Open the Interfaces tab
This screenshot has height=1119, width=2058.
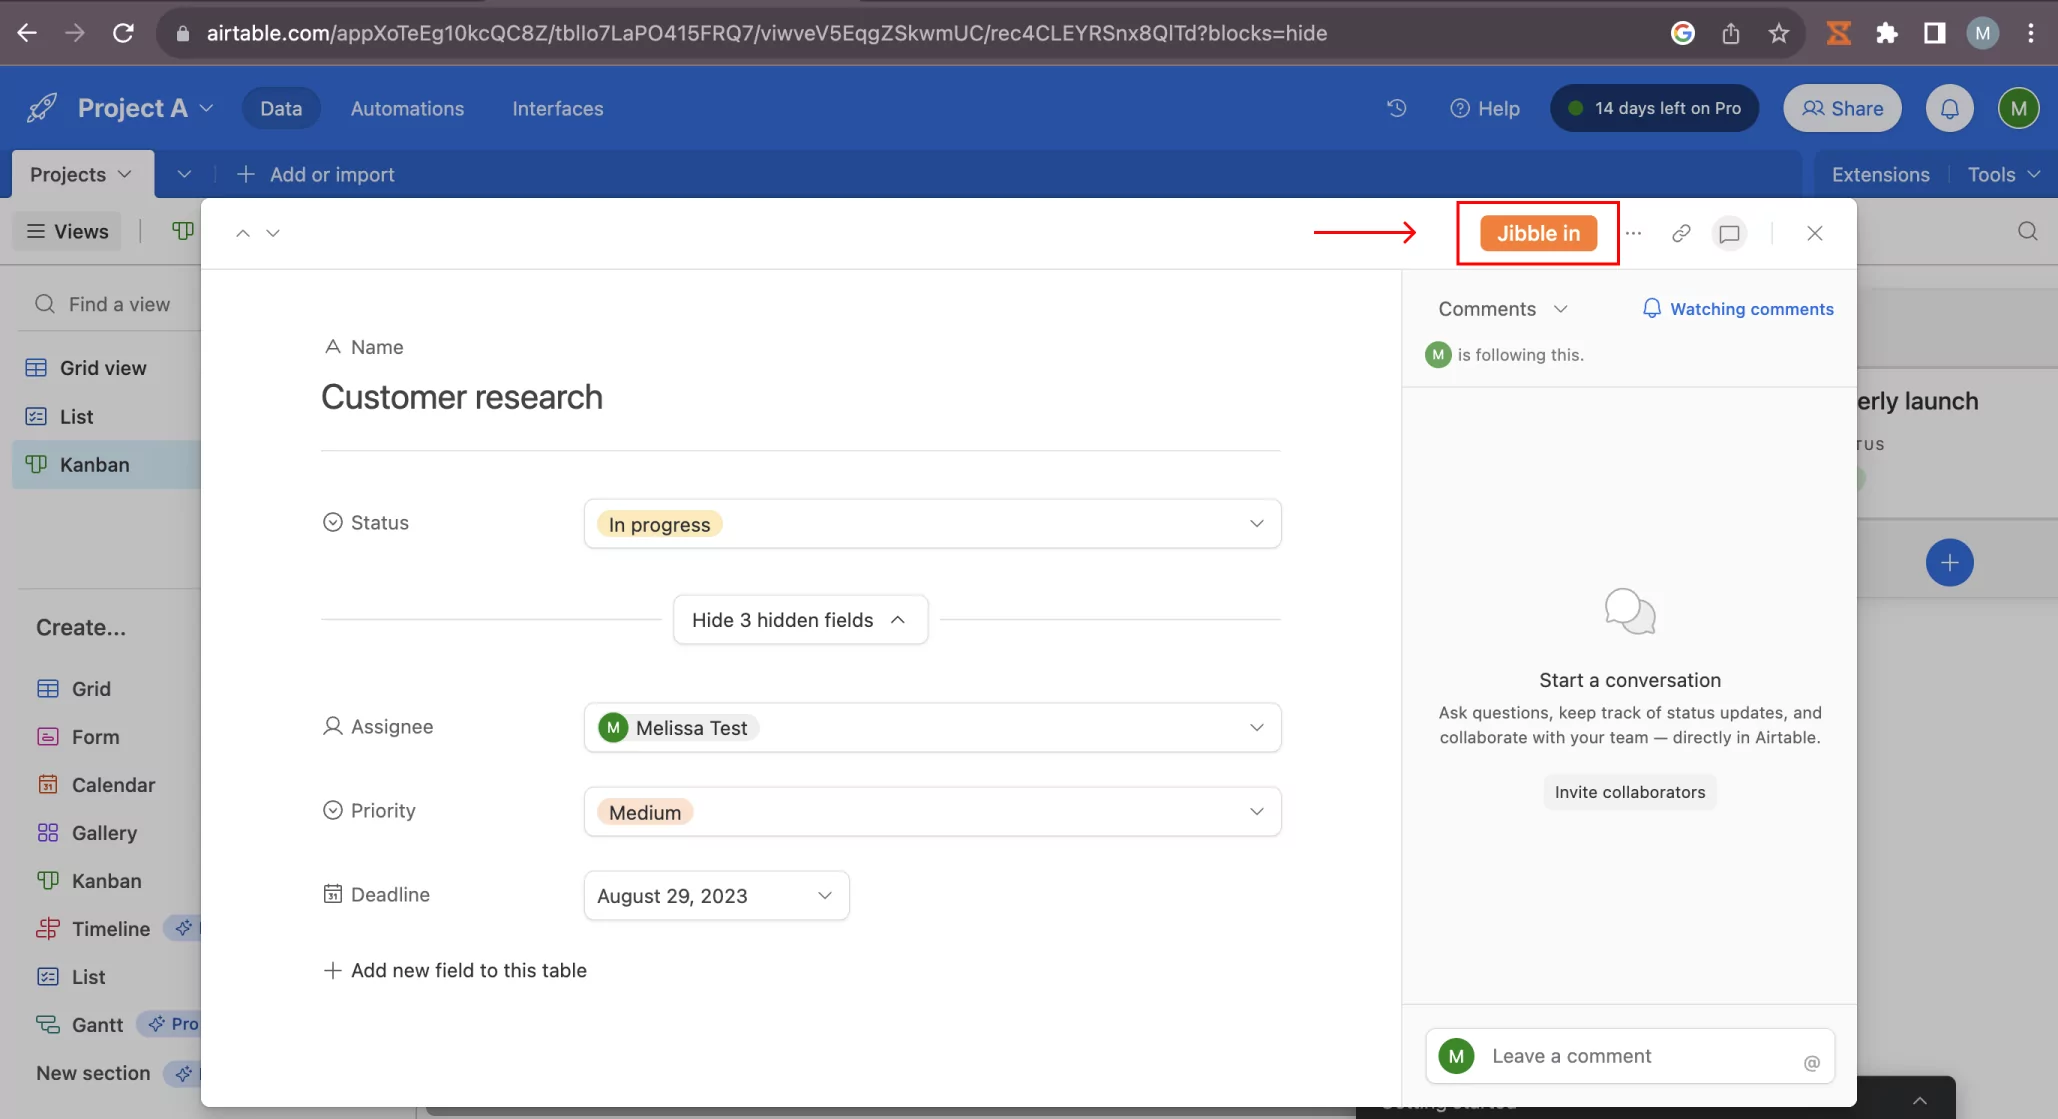tap(557, 108)
